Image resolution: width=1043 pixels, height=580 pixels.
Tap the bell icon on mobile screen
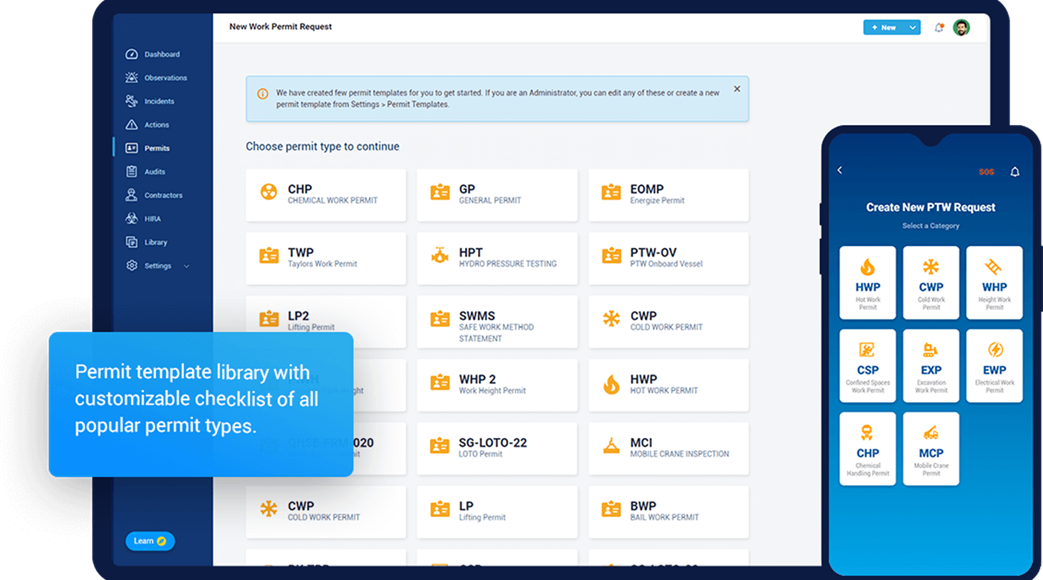click(x=1014, y=172)
